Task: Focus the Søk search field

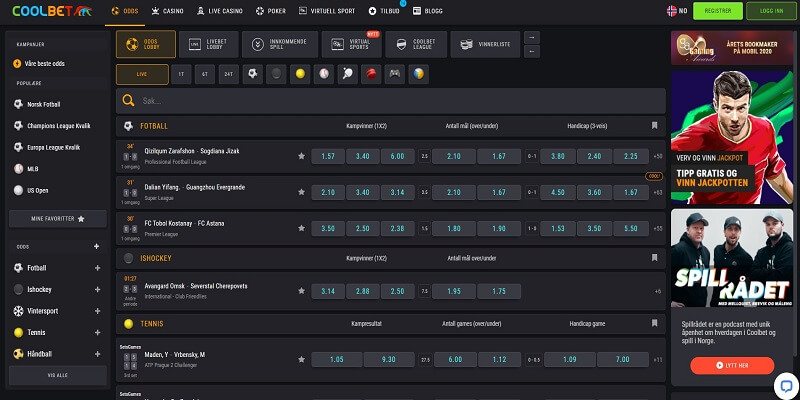Action: click(x=391, y=101)
